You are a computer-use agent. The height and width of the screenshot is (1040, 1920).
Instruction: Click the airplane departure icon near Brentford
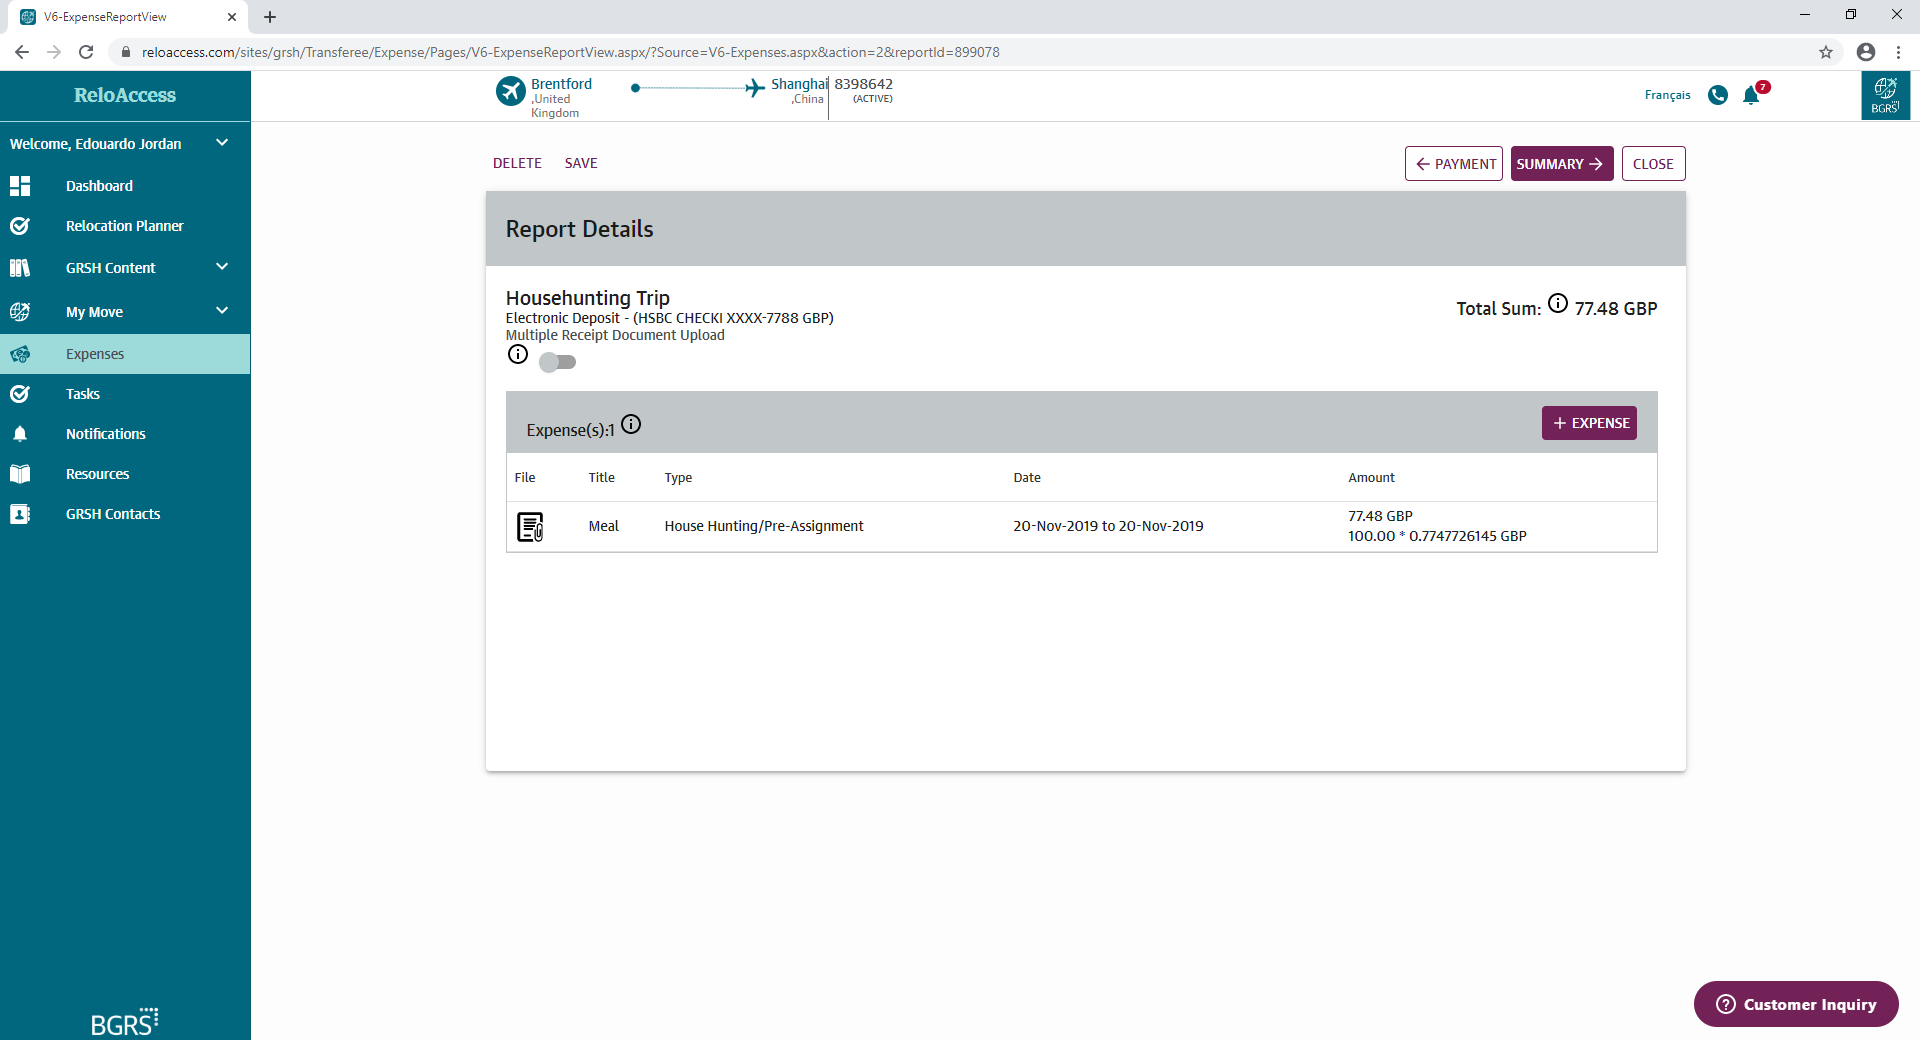point(511,91)
